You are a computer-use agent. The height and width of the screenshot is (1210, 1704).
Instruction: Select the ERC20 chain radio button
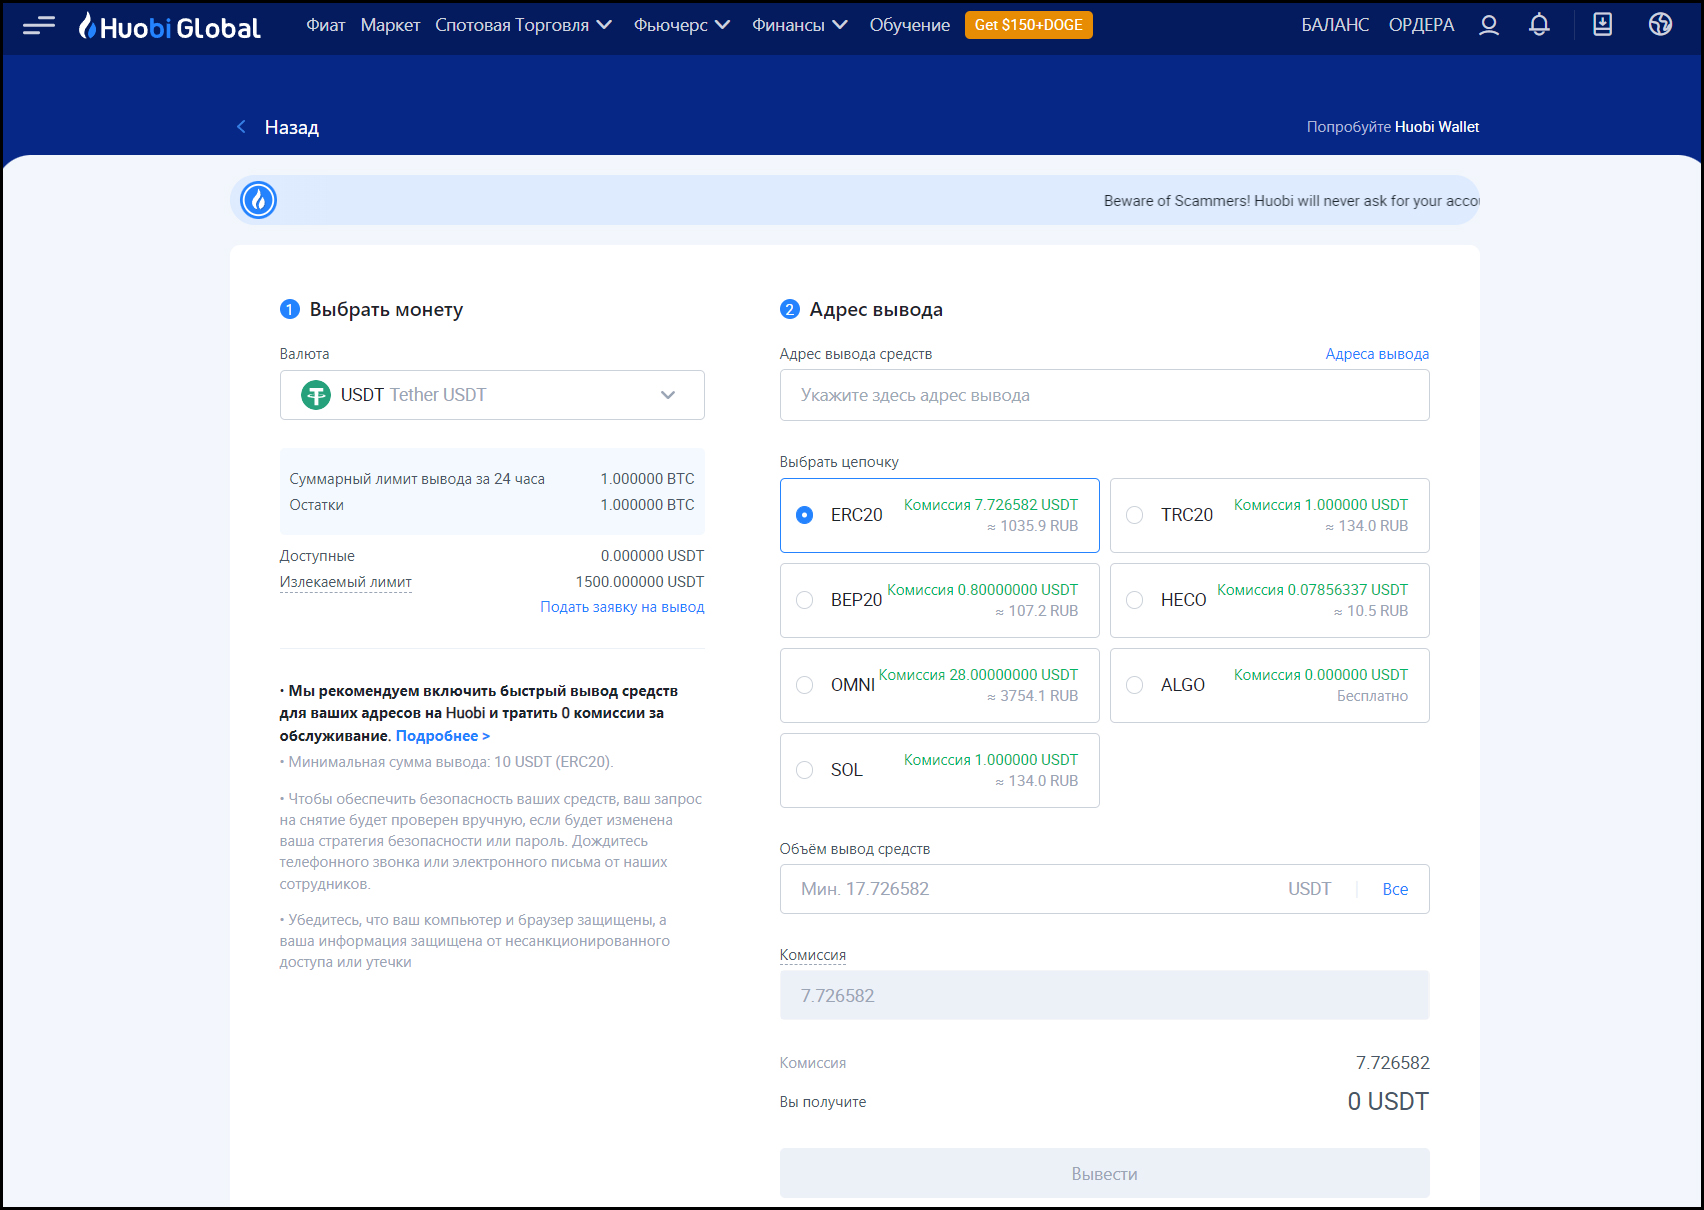tap(804, 515)
